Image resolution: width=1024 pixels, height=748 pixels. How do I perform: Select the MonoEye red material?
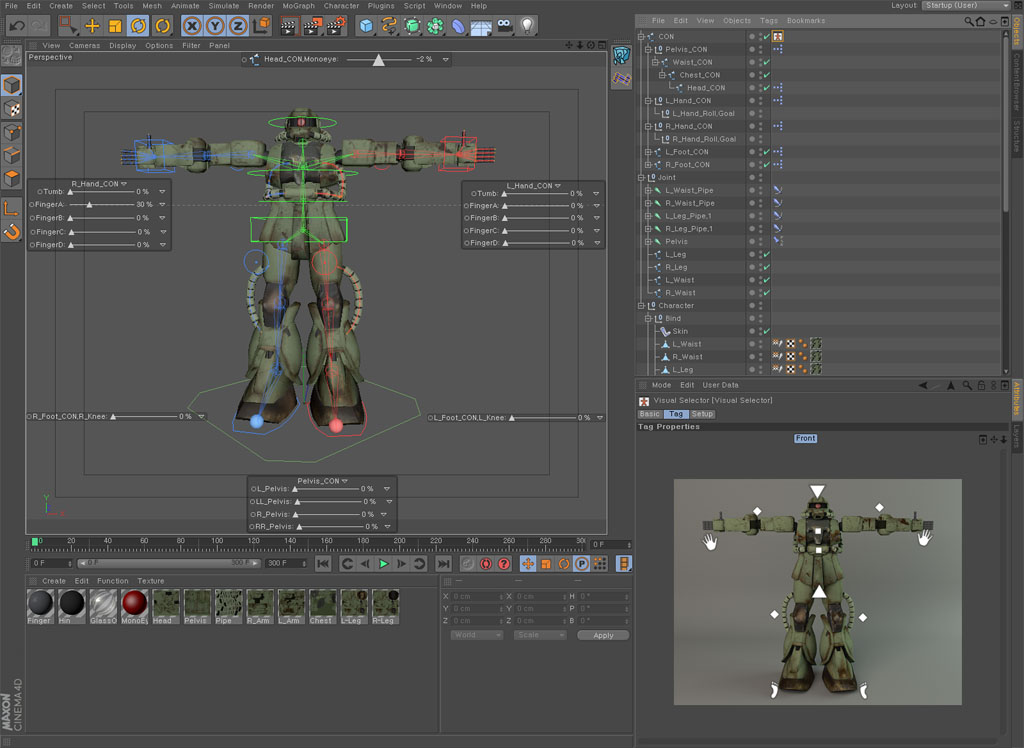pyautogui.click(x=135, y=607)
